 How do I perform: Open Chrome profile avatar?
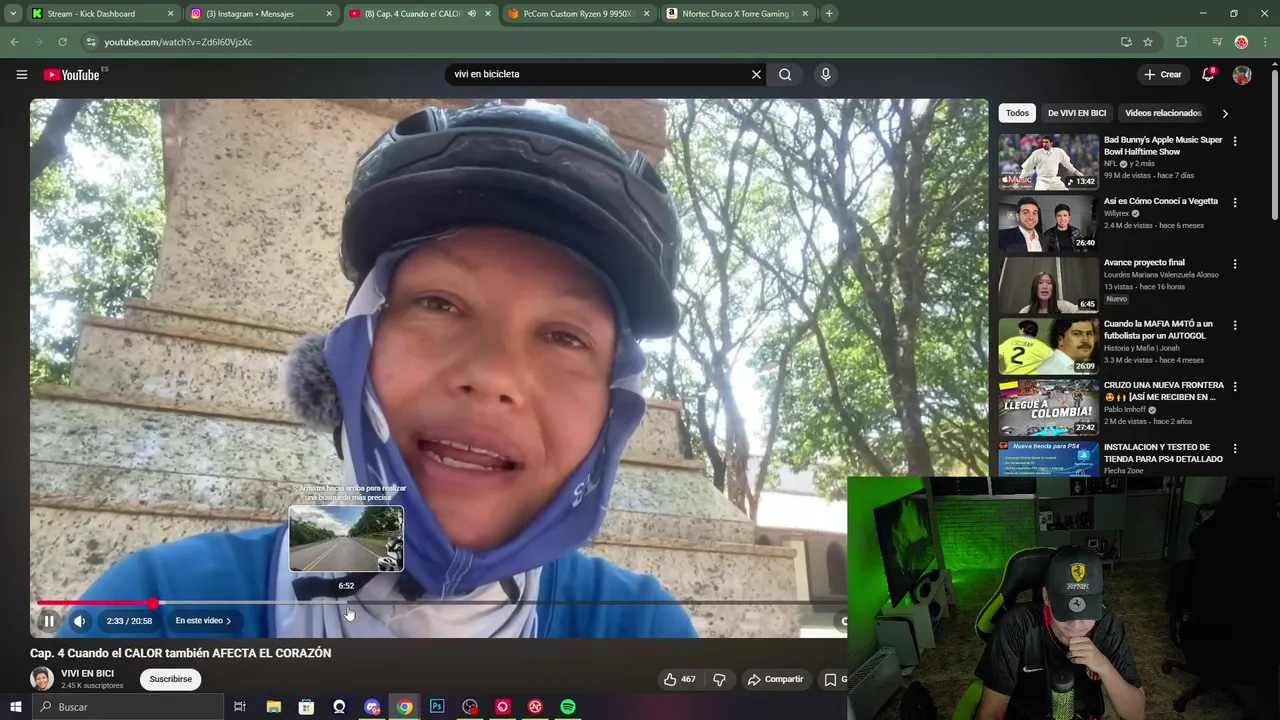point(1241,42)
